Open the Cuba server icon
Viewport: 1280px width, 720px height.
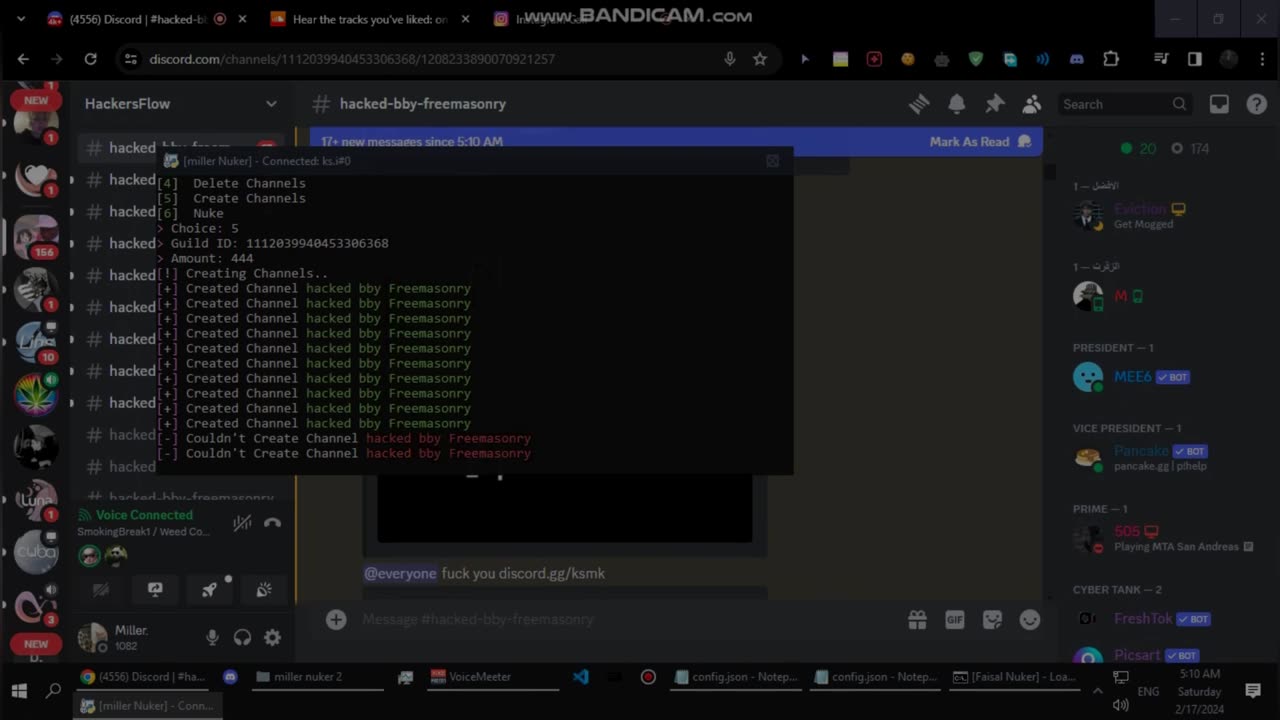36,552
